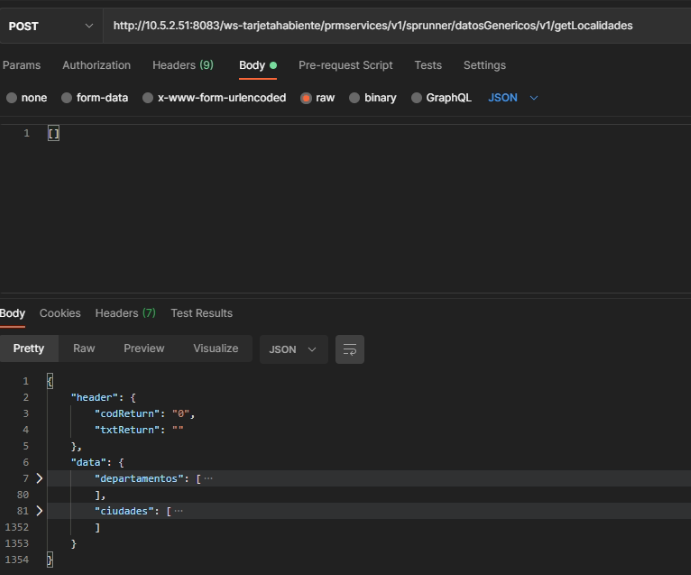Switch response view to Raw
The width and height of the screenshot is (691, 575).
coord(84,348)
